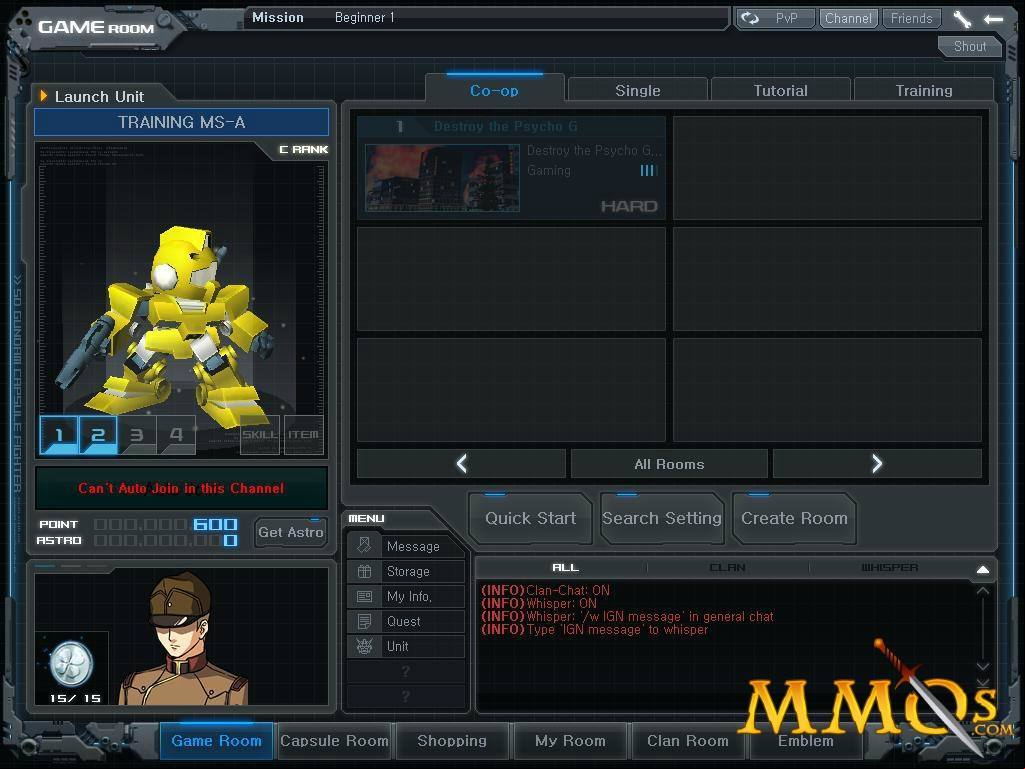Screen dimensions: 1025x769
Task: Open Search Setting
Action: [662, 519]
